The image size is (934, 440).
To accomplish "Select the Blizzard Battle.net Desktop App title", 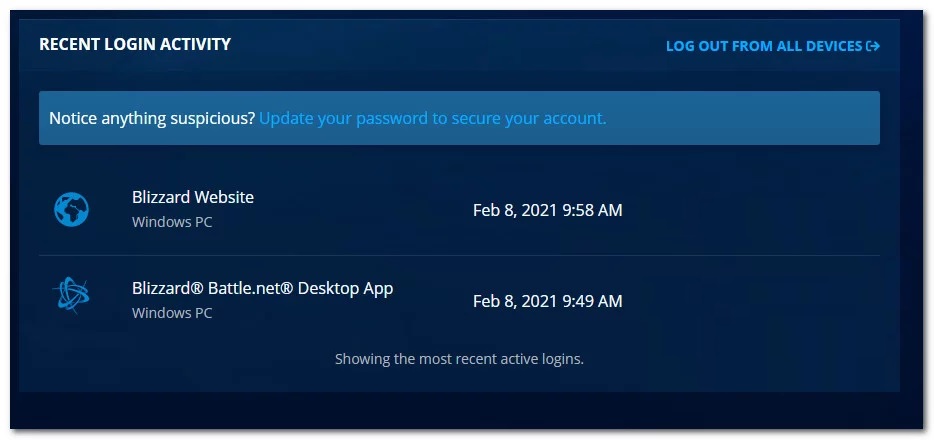I will (x=263, y=288).
